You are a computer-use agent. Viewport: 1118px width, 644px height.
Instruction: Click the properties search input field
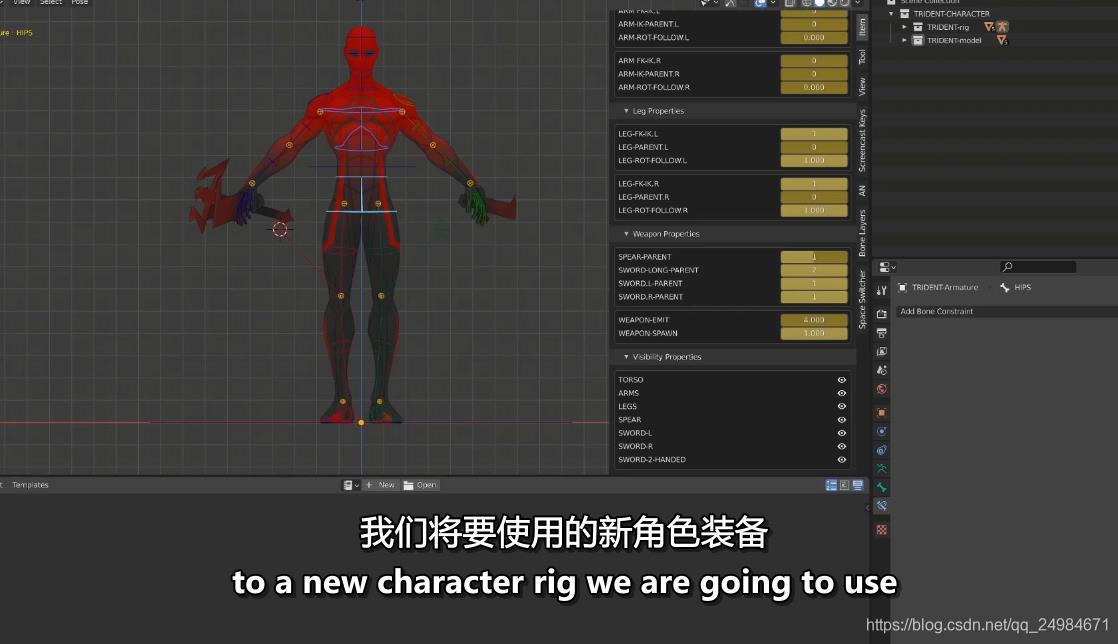point(1037,267)
